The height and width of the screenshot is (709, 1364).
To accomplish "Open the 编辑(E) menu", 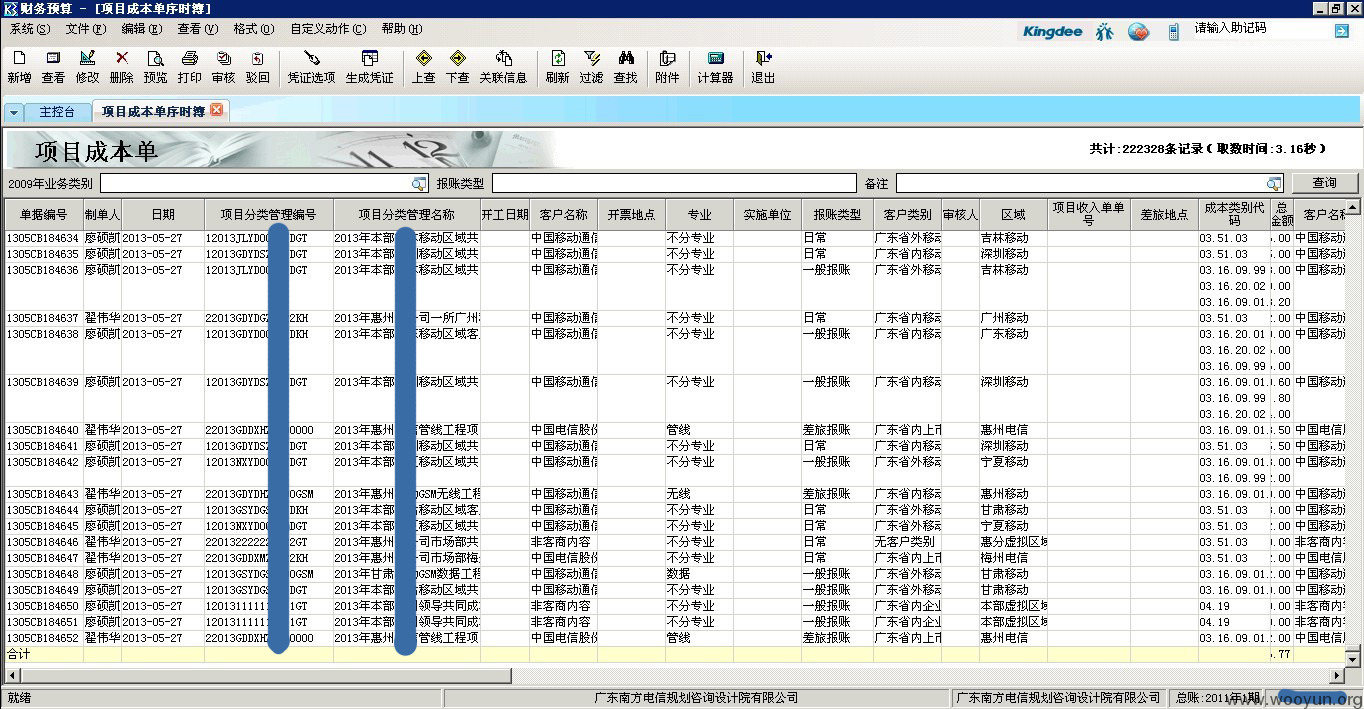I will click(141, 29).
